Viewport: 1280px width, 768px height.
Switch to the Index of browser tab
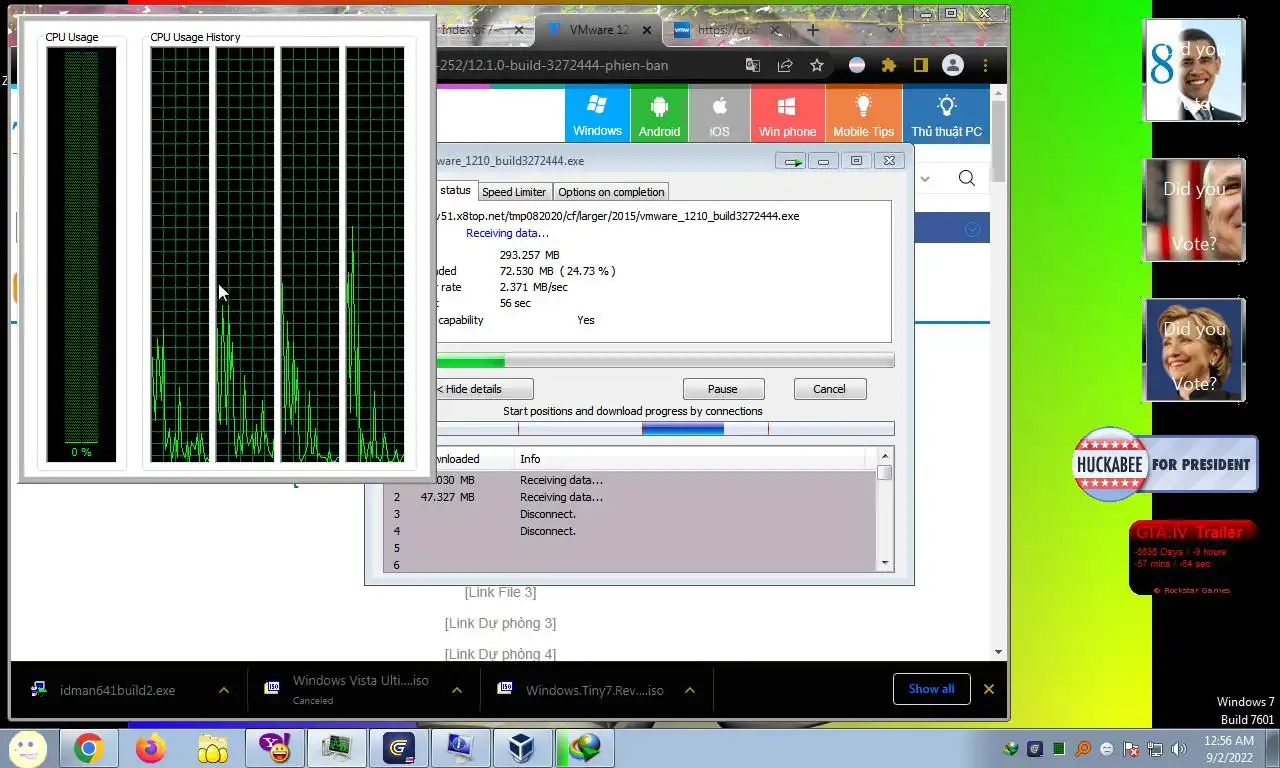tap(483, 30)
